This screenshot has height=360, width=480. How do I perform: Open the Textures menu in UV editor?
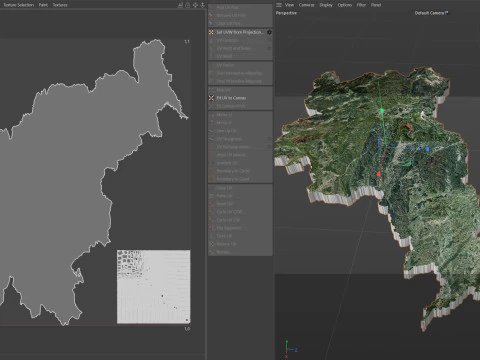(x=60, y=5)
